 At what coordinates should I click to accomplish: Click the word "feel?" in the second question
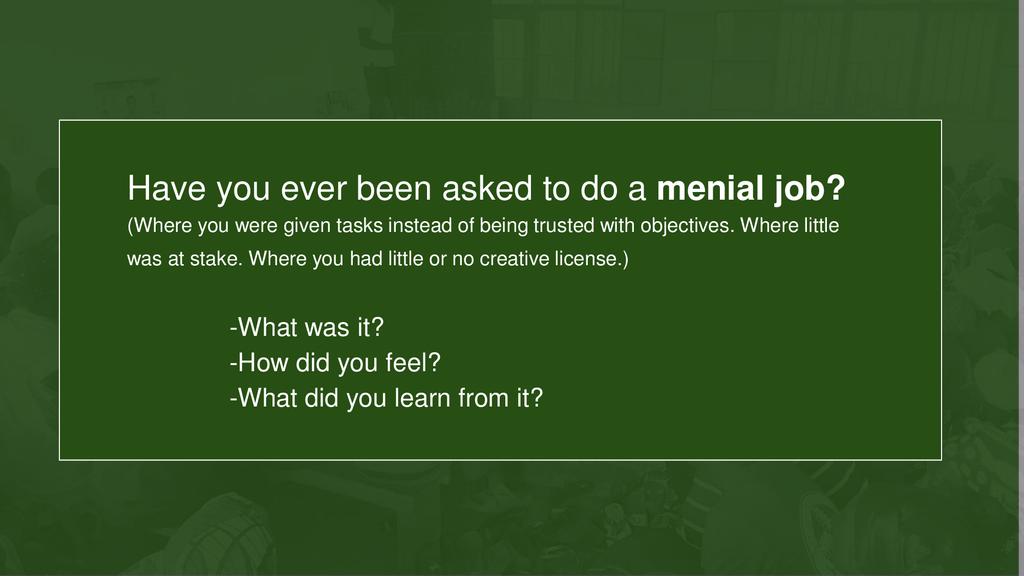click(414, 363)
